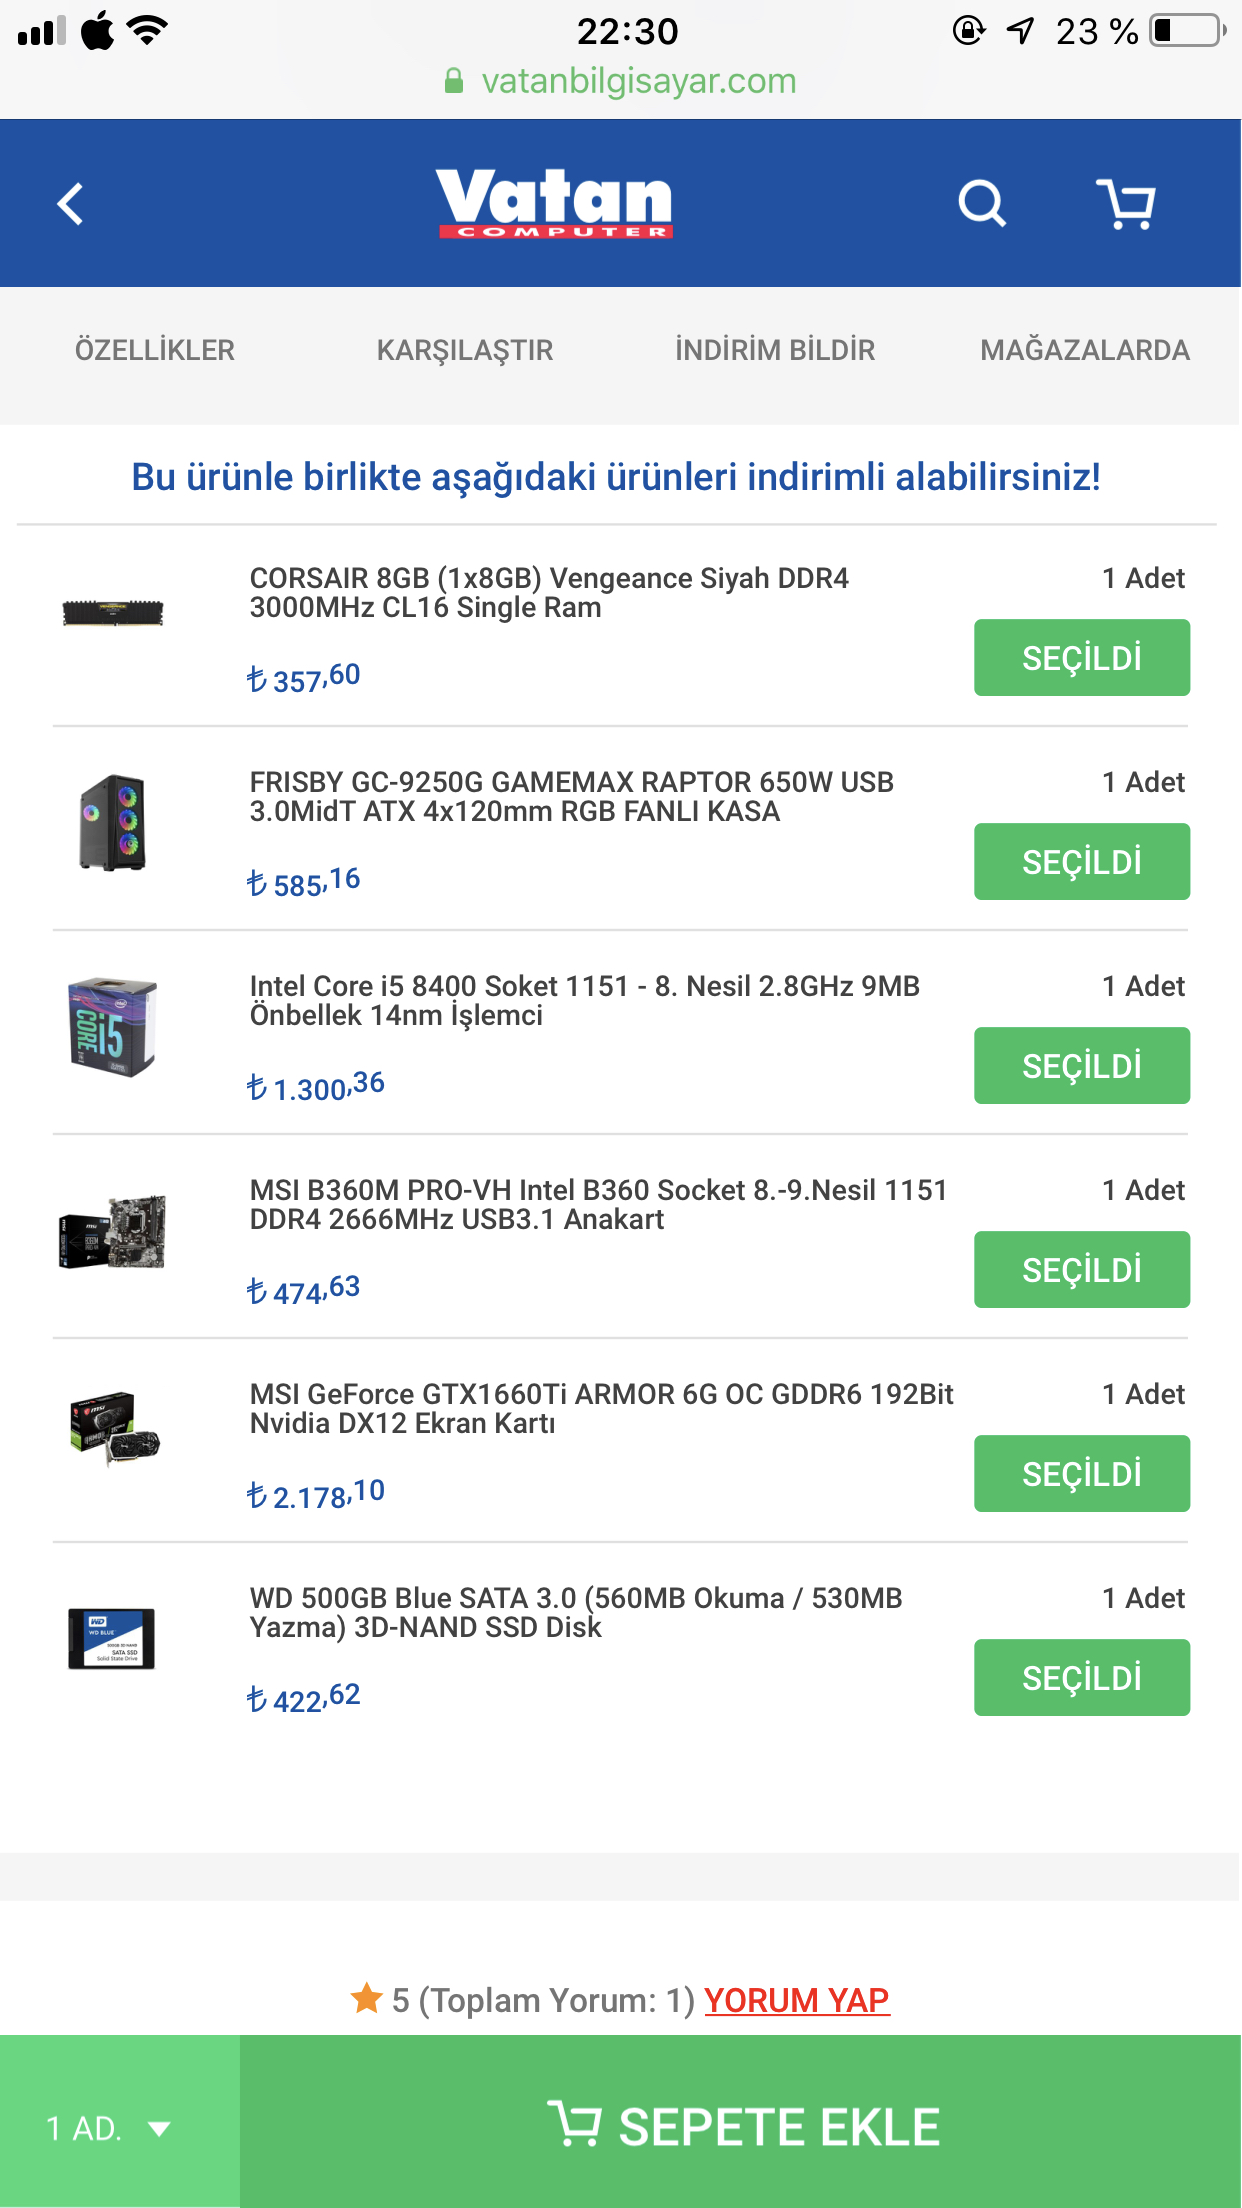Open the search magnifier icon

point(981,204)
